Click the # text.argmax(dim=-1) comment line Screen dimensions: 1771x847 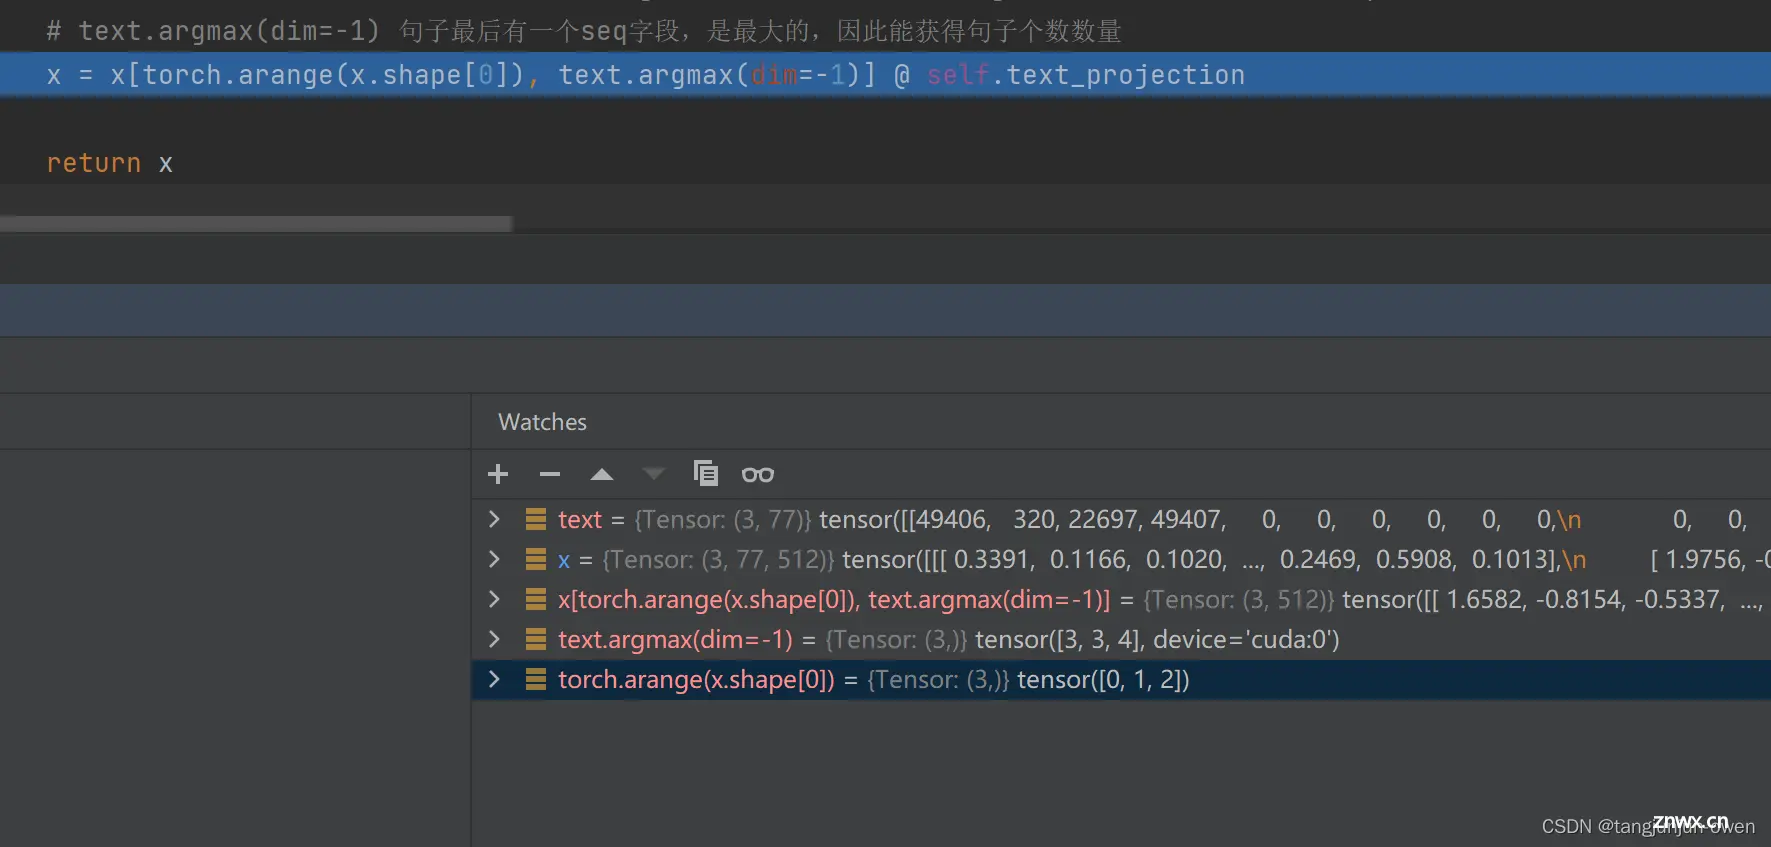pyautogui.click(x=584, y=31)
